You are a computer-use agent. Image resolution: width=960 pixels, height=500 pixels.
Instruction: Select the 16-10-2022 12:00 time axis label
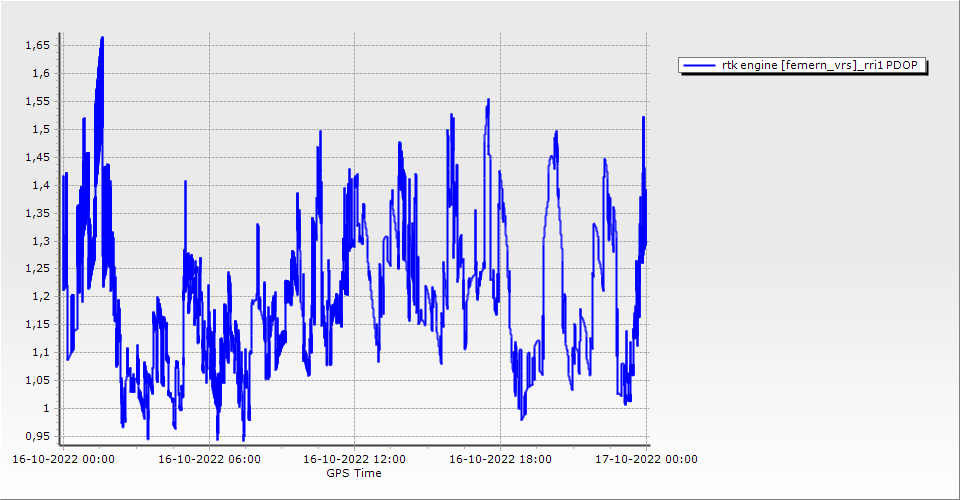coord(355,459)
